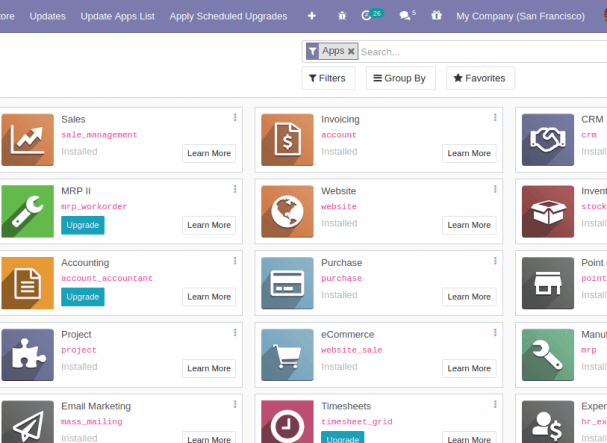Open the Group By dropdown
This screenshot has width=607, height=443.
pyautogui.click(x=400, y=78)
